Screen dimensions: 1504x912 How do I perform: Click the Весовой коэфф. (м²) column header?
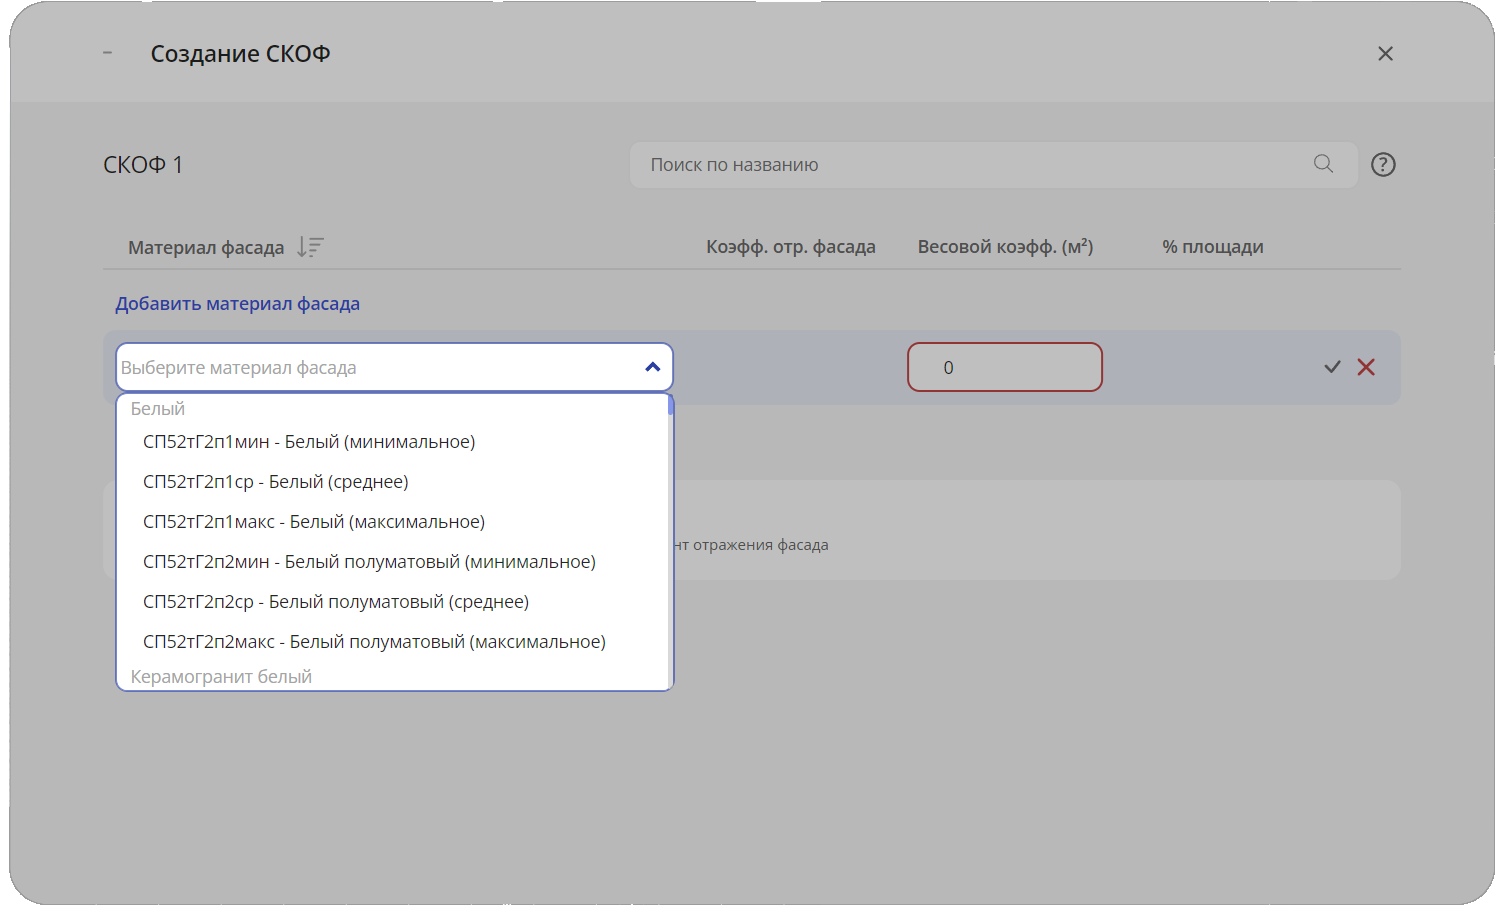1005,247
